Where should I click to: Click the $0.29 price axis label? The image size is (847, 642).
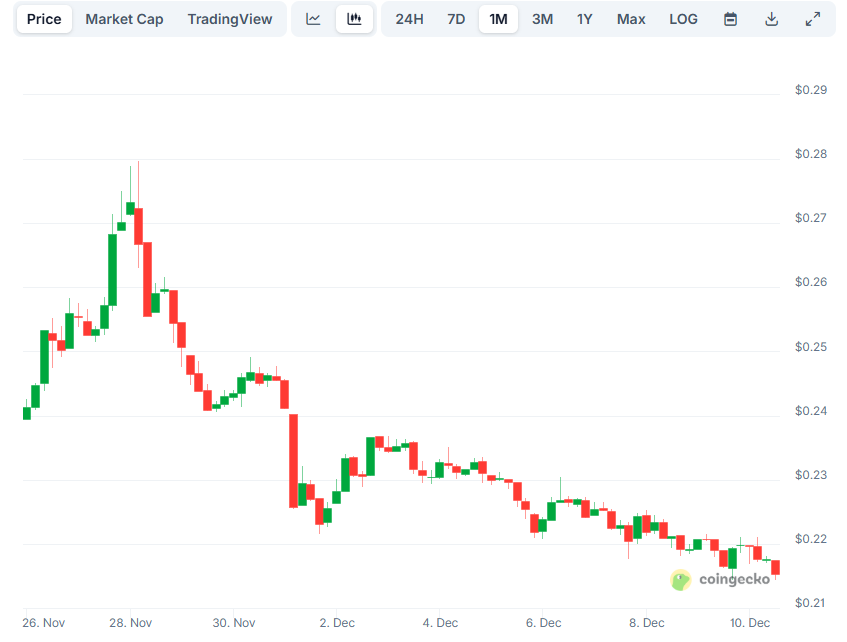[x=810, y=90]
